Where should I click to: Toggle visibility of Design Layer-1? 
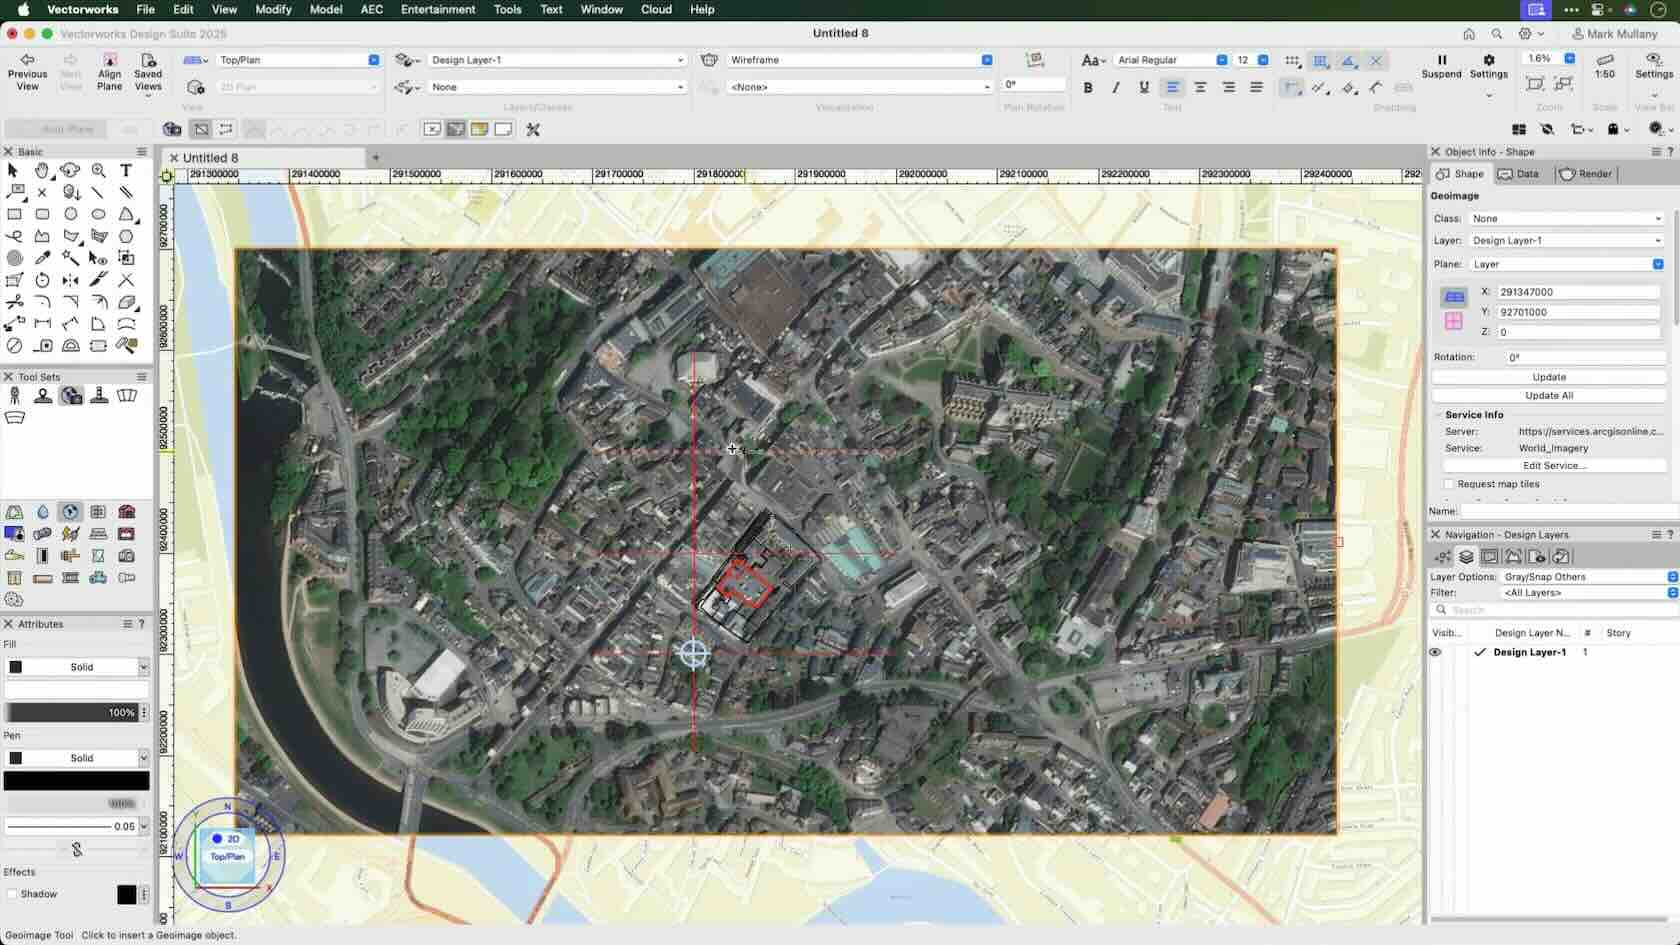(x=1436, y=652)
